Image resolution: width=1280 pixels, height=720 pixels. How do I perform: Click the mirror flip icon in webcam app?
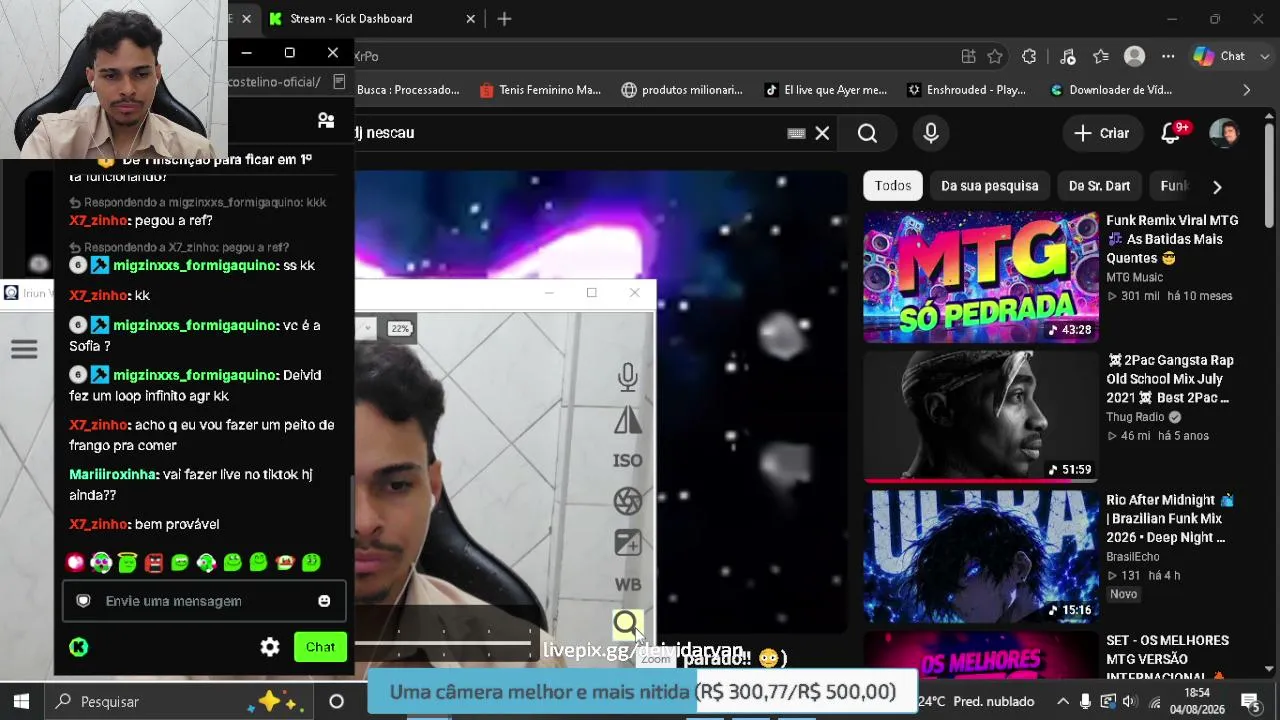(x=628, y=420)
